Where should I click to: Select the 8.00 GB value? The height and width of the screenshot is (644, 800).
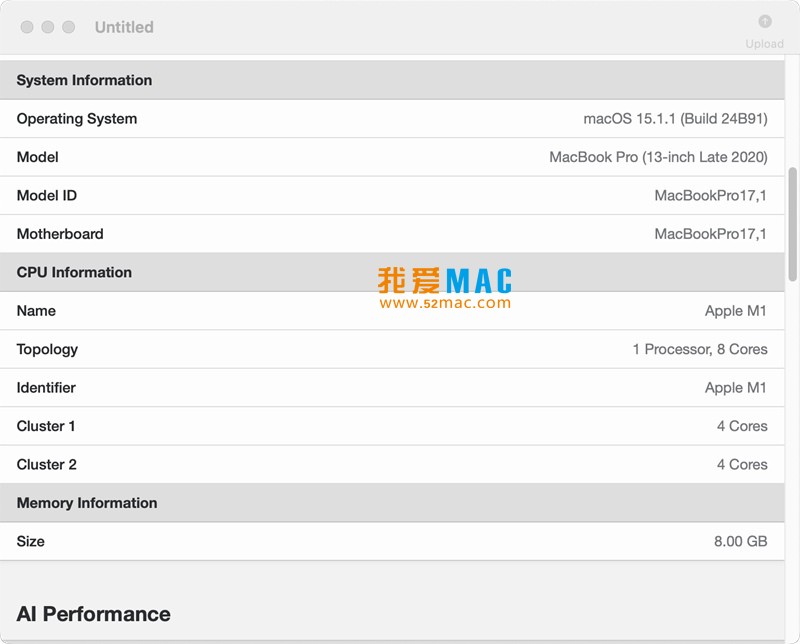(x=740, y=541)
